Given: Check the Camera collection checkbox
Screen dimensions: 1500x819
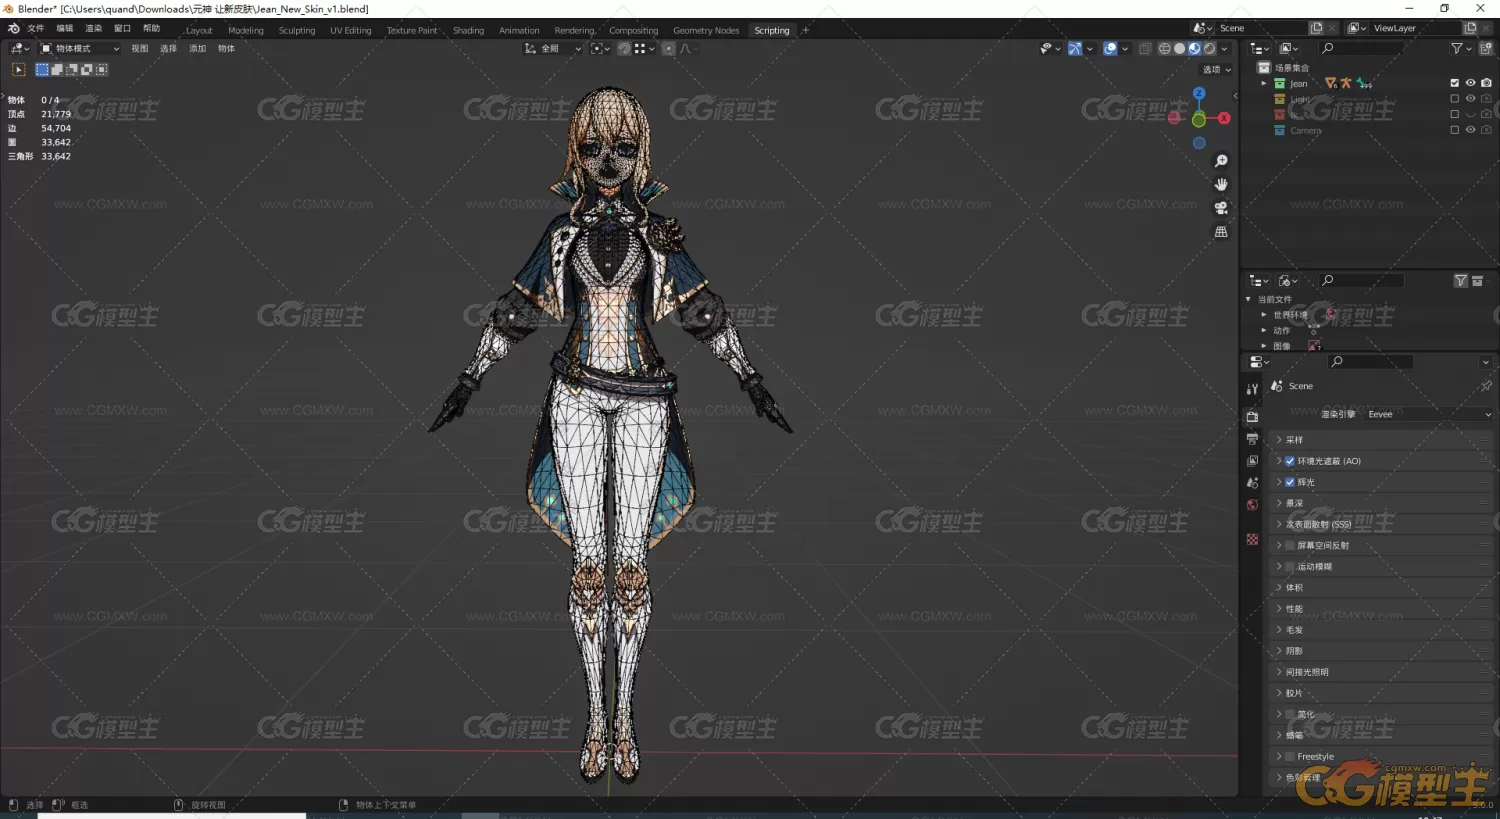Looking at the screenshot, I should (1455, 130).
